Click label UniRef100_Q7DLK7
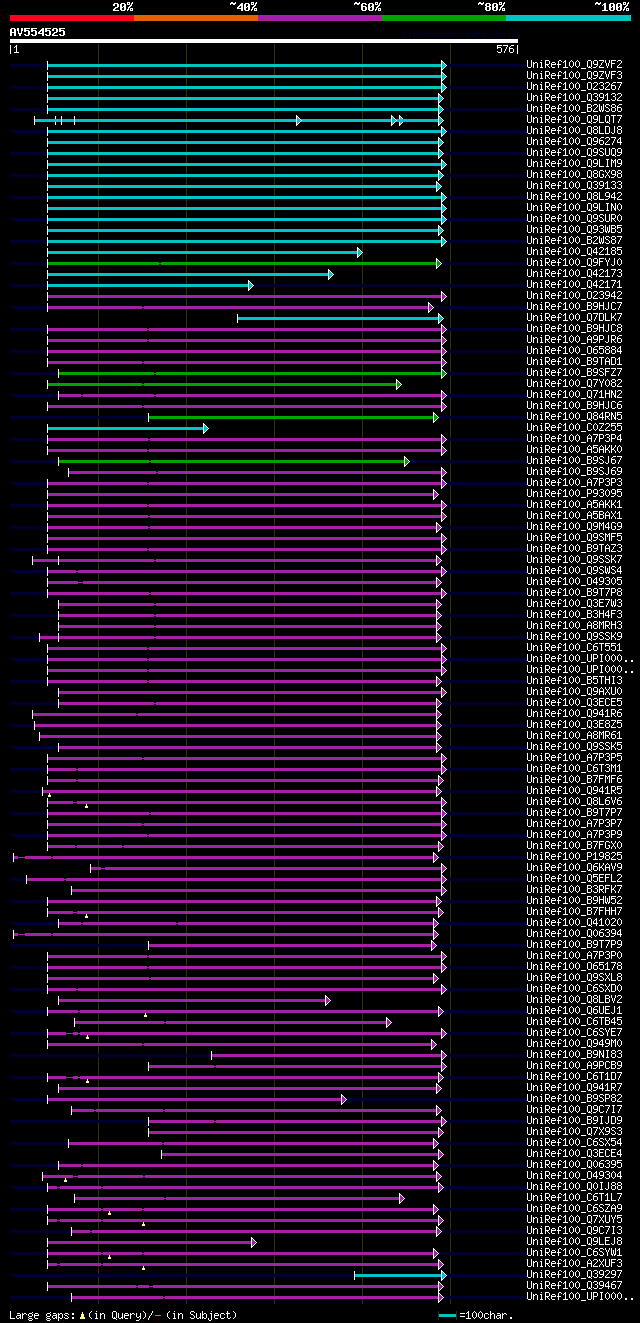Viewport: 640px width, 1323px height. (574, 318)
